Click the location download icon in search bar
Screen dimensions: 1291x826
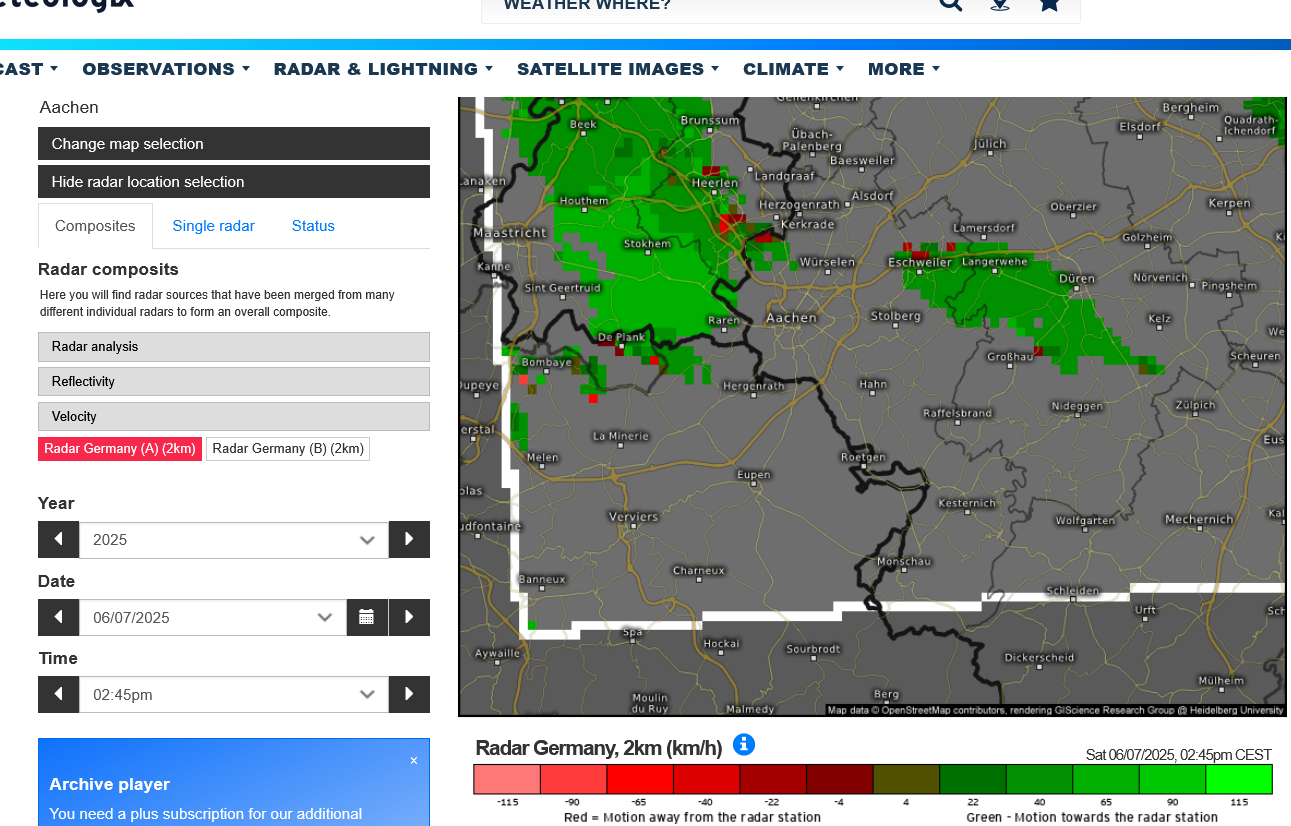pos(999,3)
